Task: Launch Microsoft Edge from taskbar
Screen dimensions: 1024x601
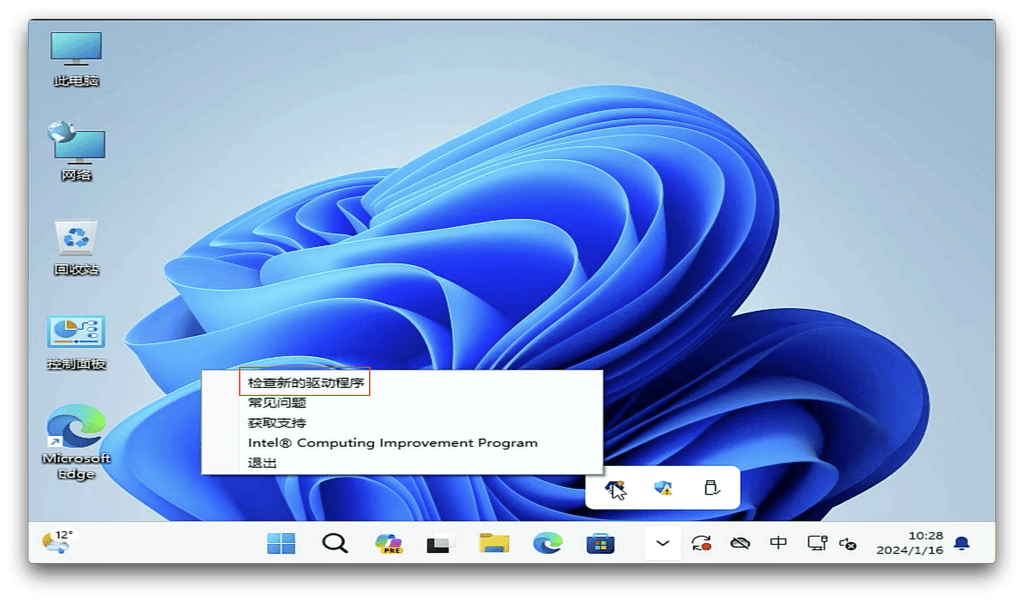Action: click(x=547, y=543)
